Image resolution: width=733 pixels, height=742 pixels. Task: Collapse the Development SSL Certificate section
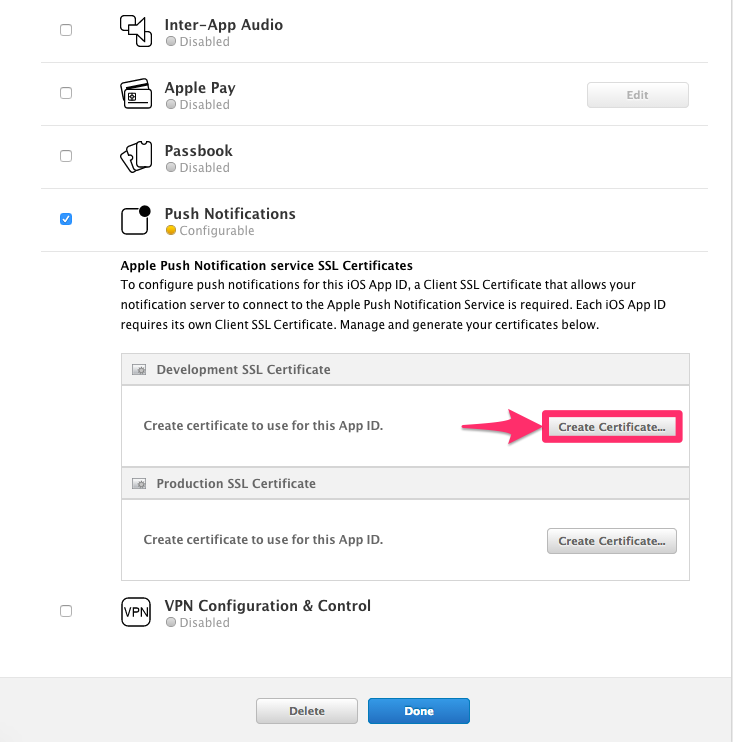point(243,370)
